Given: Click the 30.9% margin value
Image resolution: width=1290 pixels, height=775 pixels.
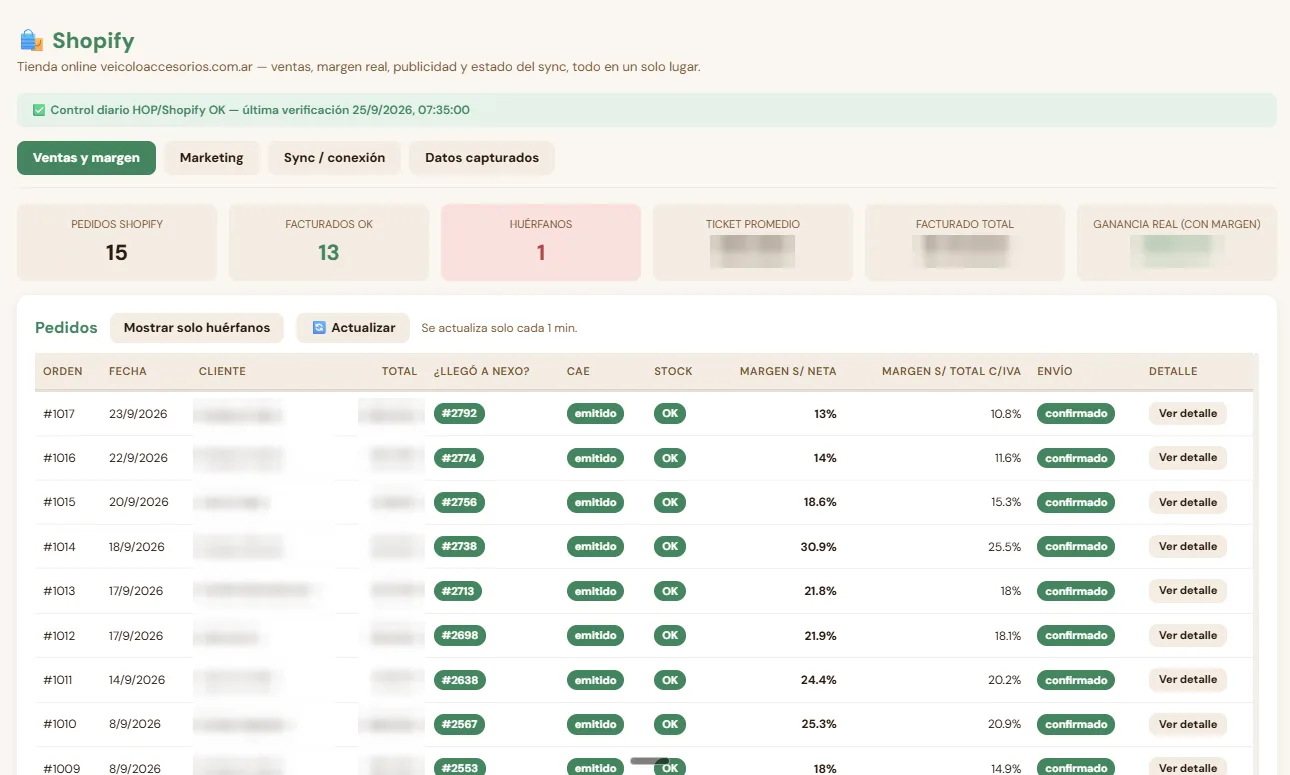Looking at the screenshot, I should tap(819, 546).
